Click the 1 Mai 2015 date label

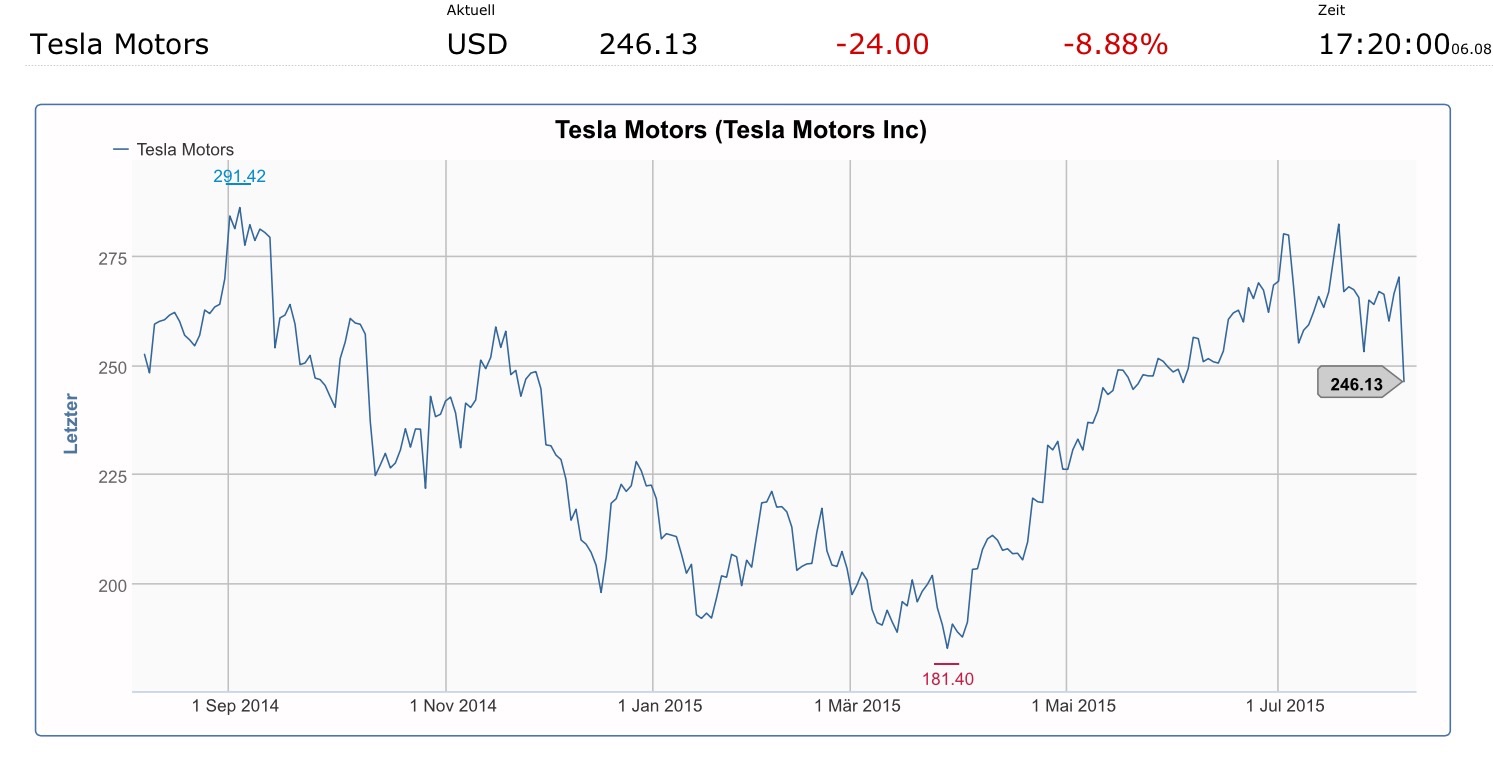tap(1074, 706)
